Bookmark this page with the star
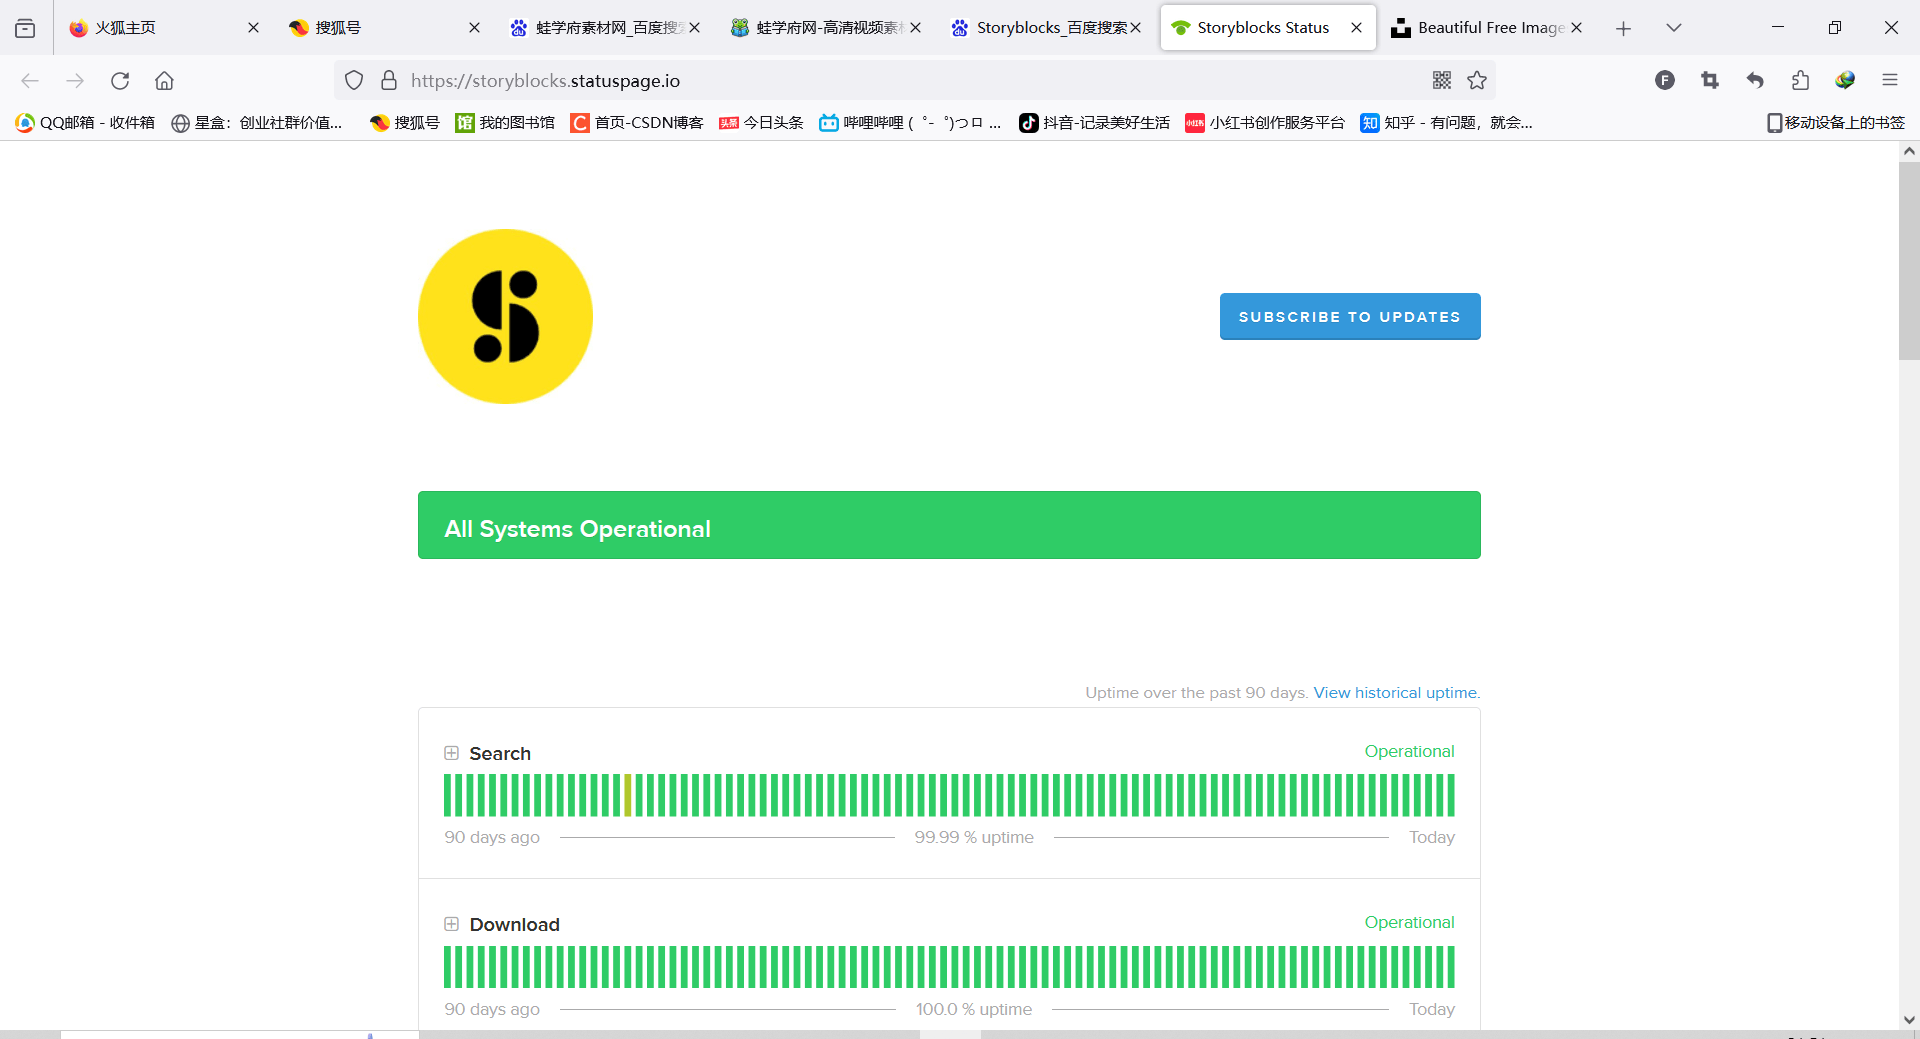Viewport: 1920px width, 1039px height. (x=1477, y=81)
